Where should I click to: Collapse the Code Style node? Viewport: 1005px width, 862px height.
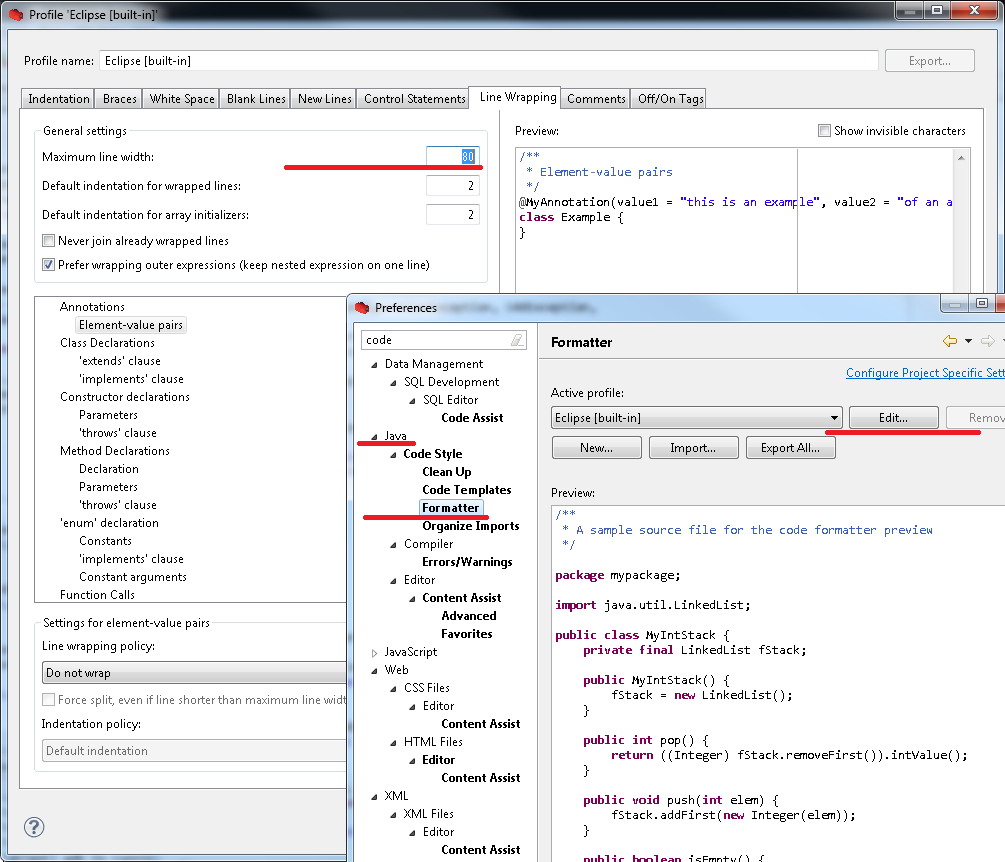click(394, 454)
